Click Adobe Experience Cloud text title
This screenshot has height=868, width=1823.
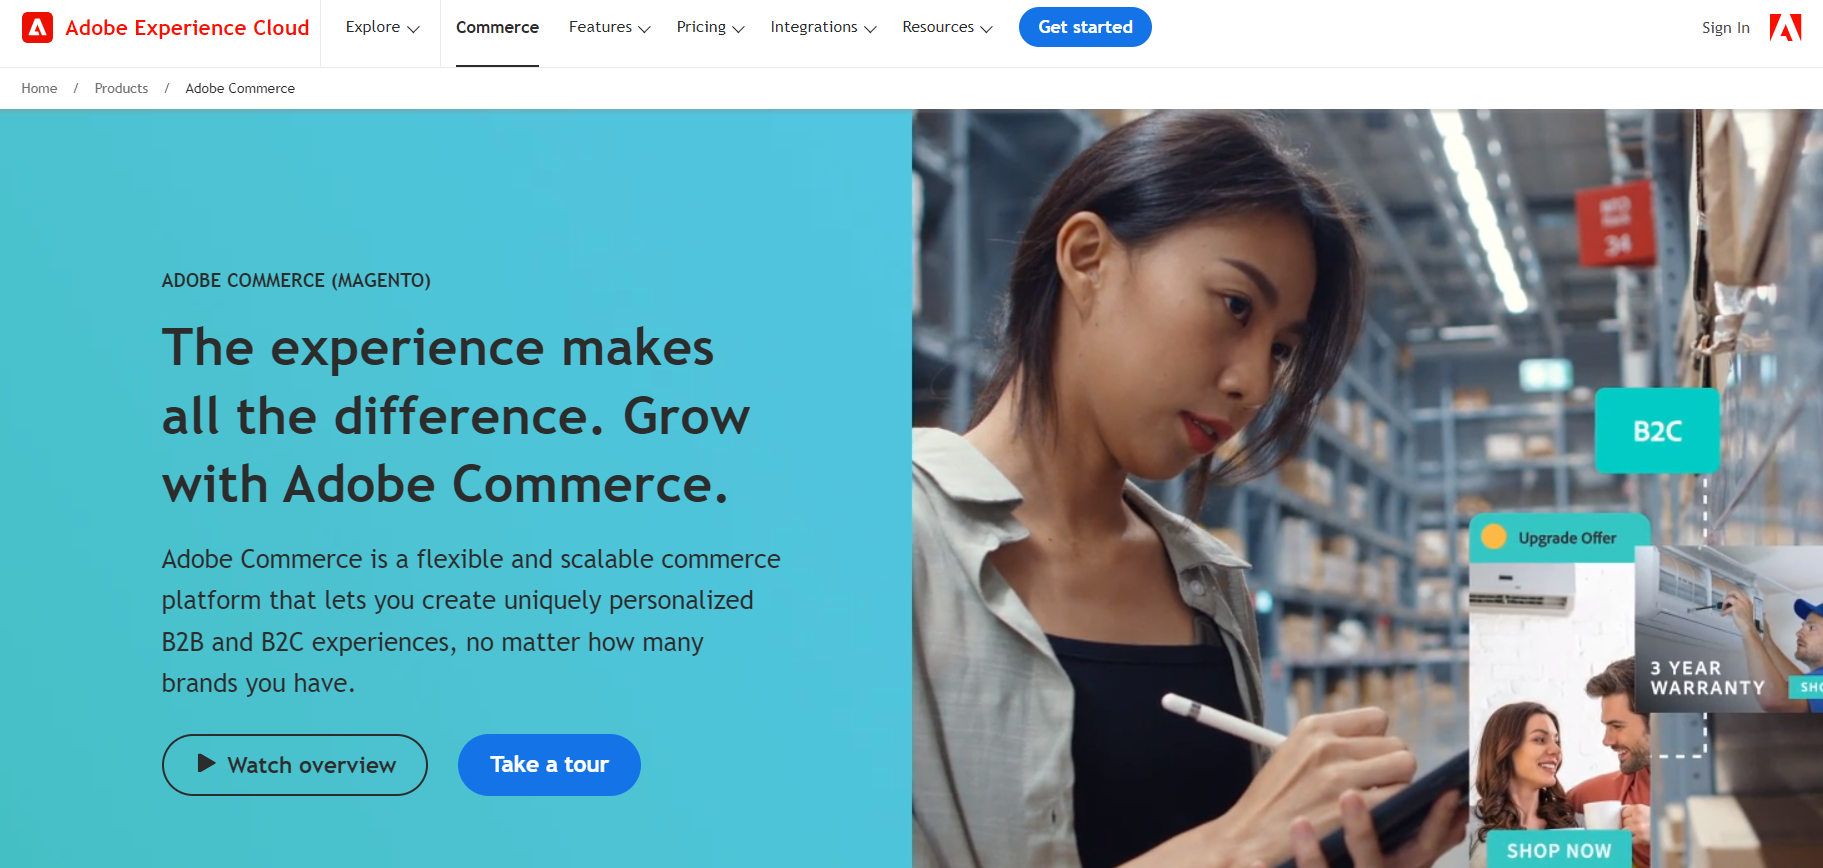tap(187, 28)
